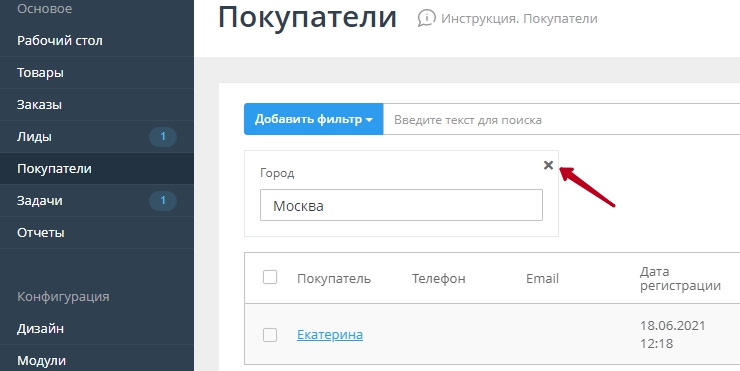Click the Город filter label
Viewport: 740px width, 371px height.
pyautogui.click(x=277, y=173)
